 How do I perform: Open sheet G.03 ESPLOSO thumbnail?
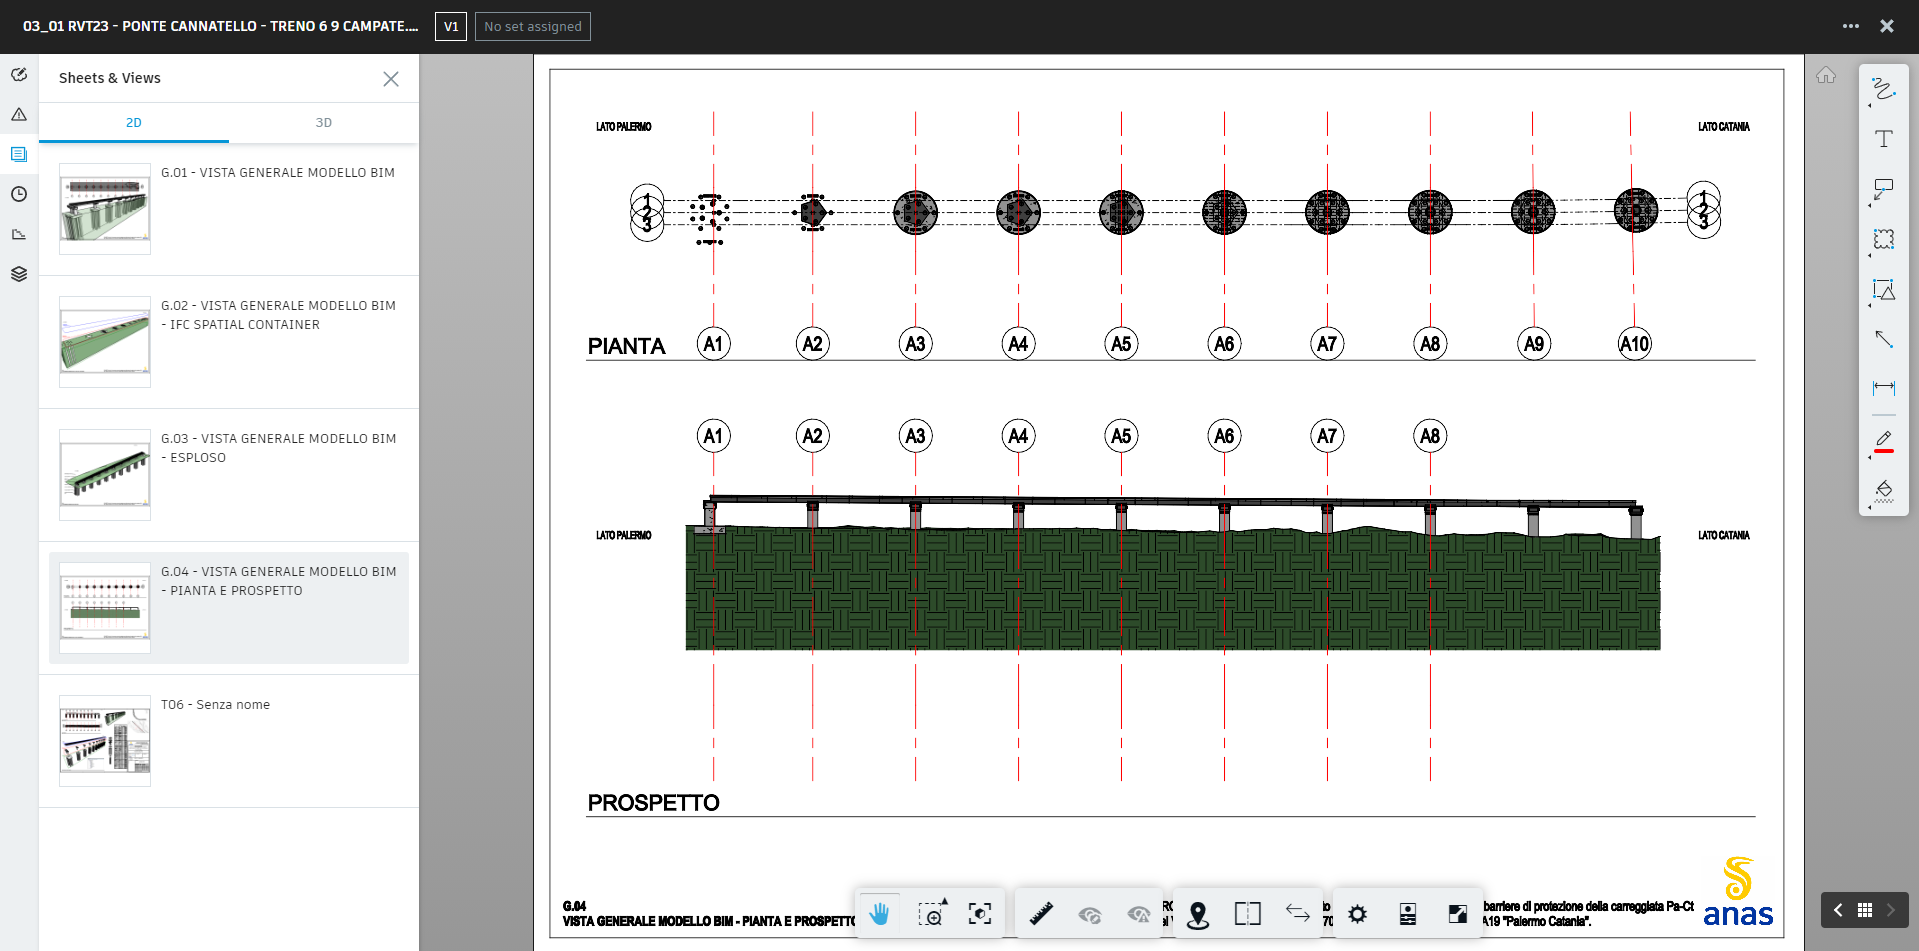tap(105, 475)
